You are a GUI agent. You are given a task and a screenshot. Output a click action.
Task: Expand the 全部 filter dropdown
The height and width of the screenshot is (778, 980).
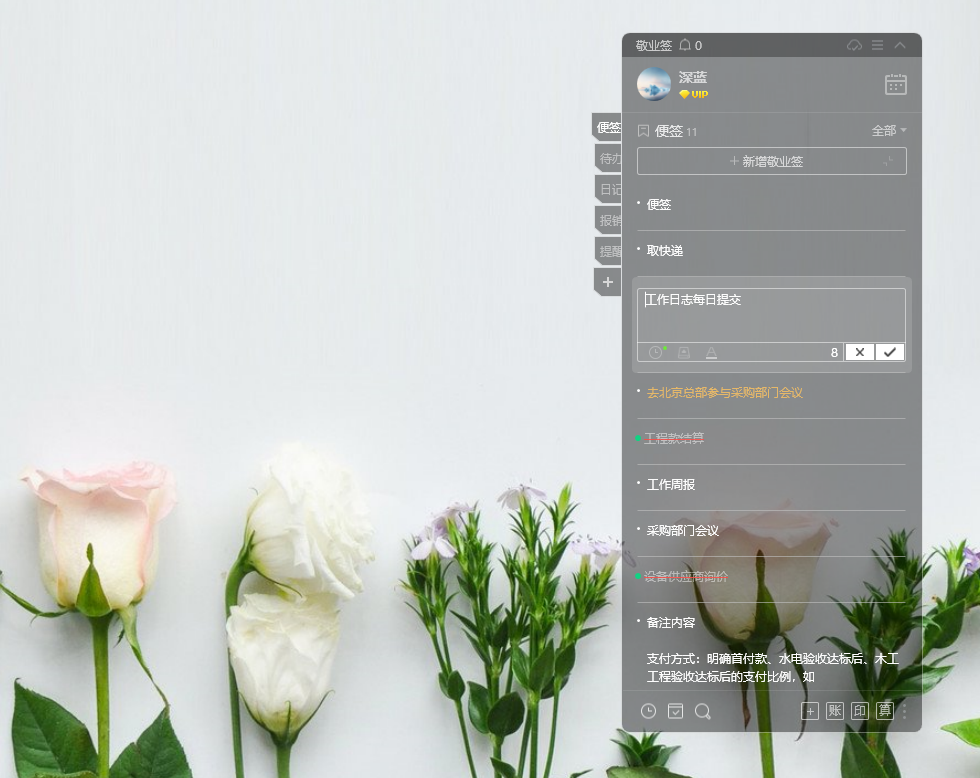click(888, 131)
